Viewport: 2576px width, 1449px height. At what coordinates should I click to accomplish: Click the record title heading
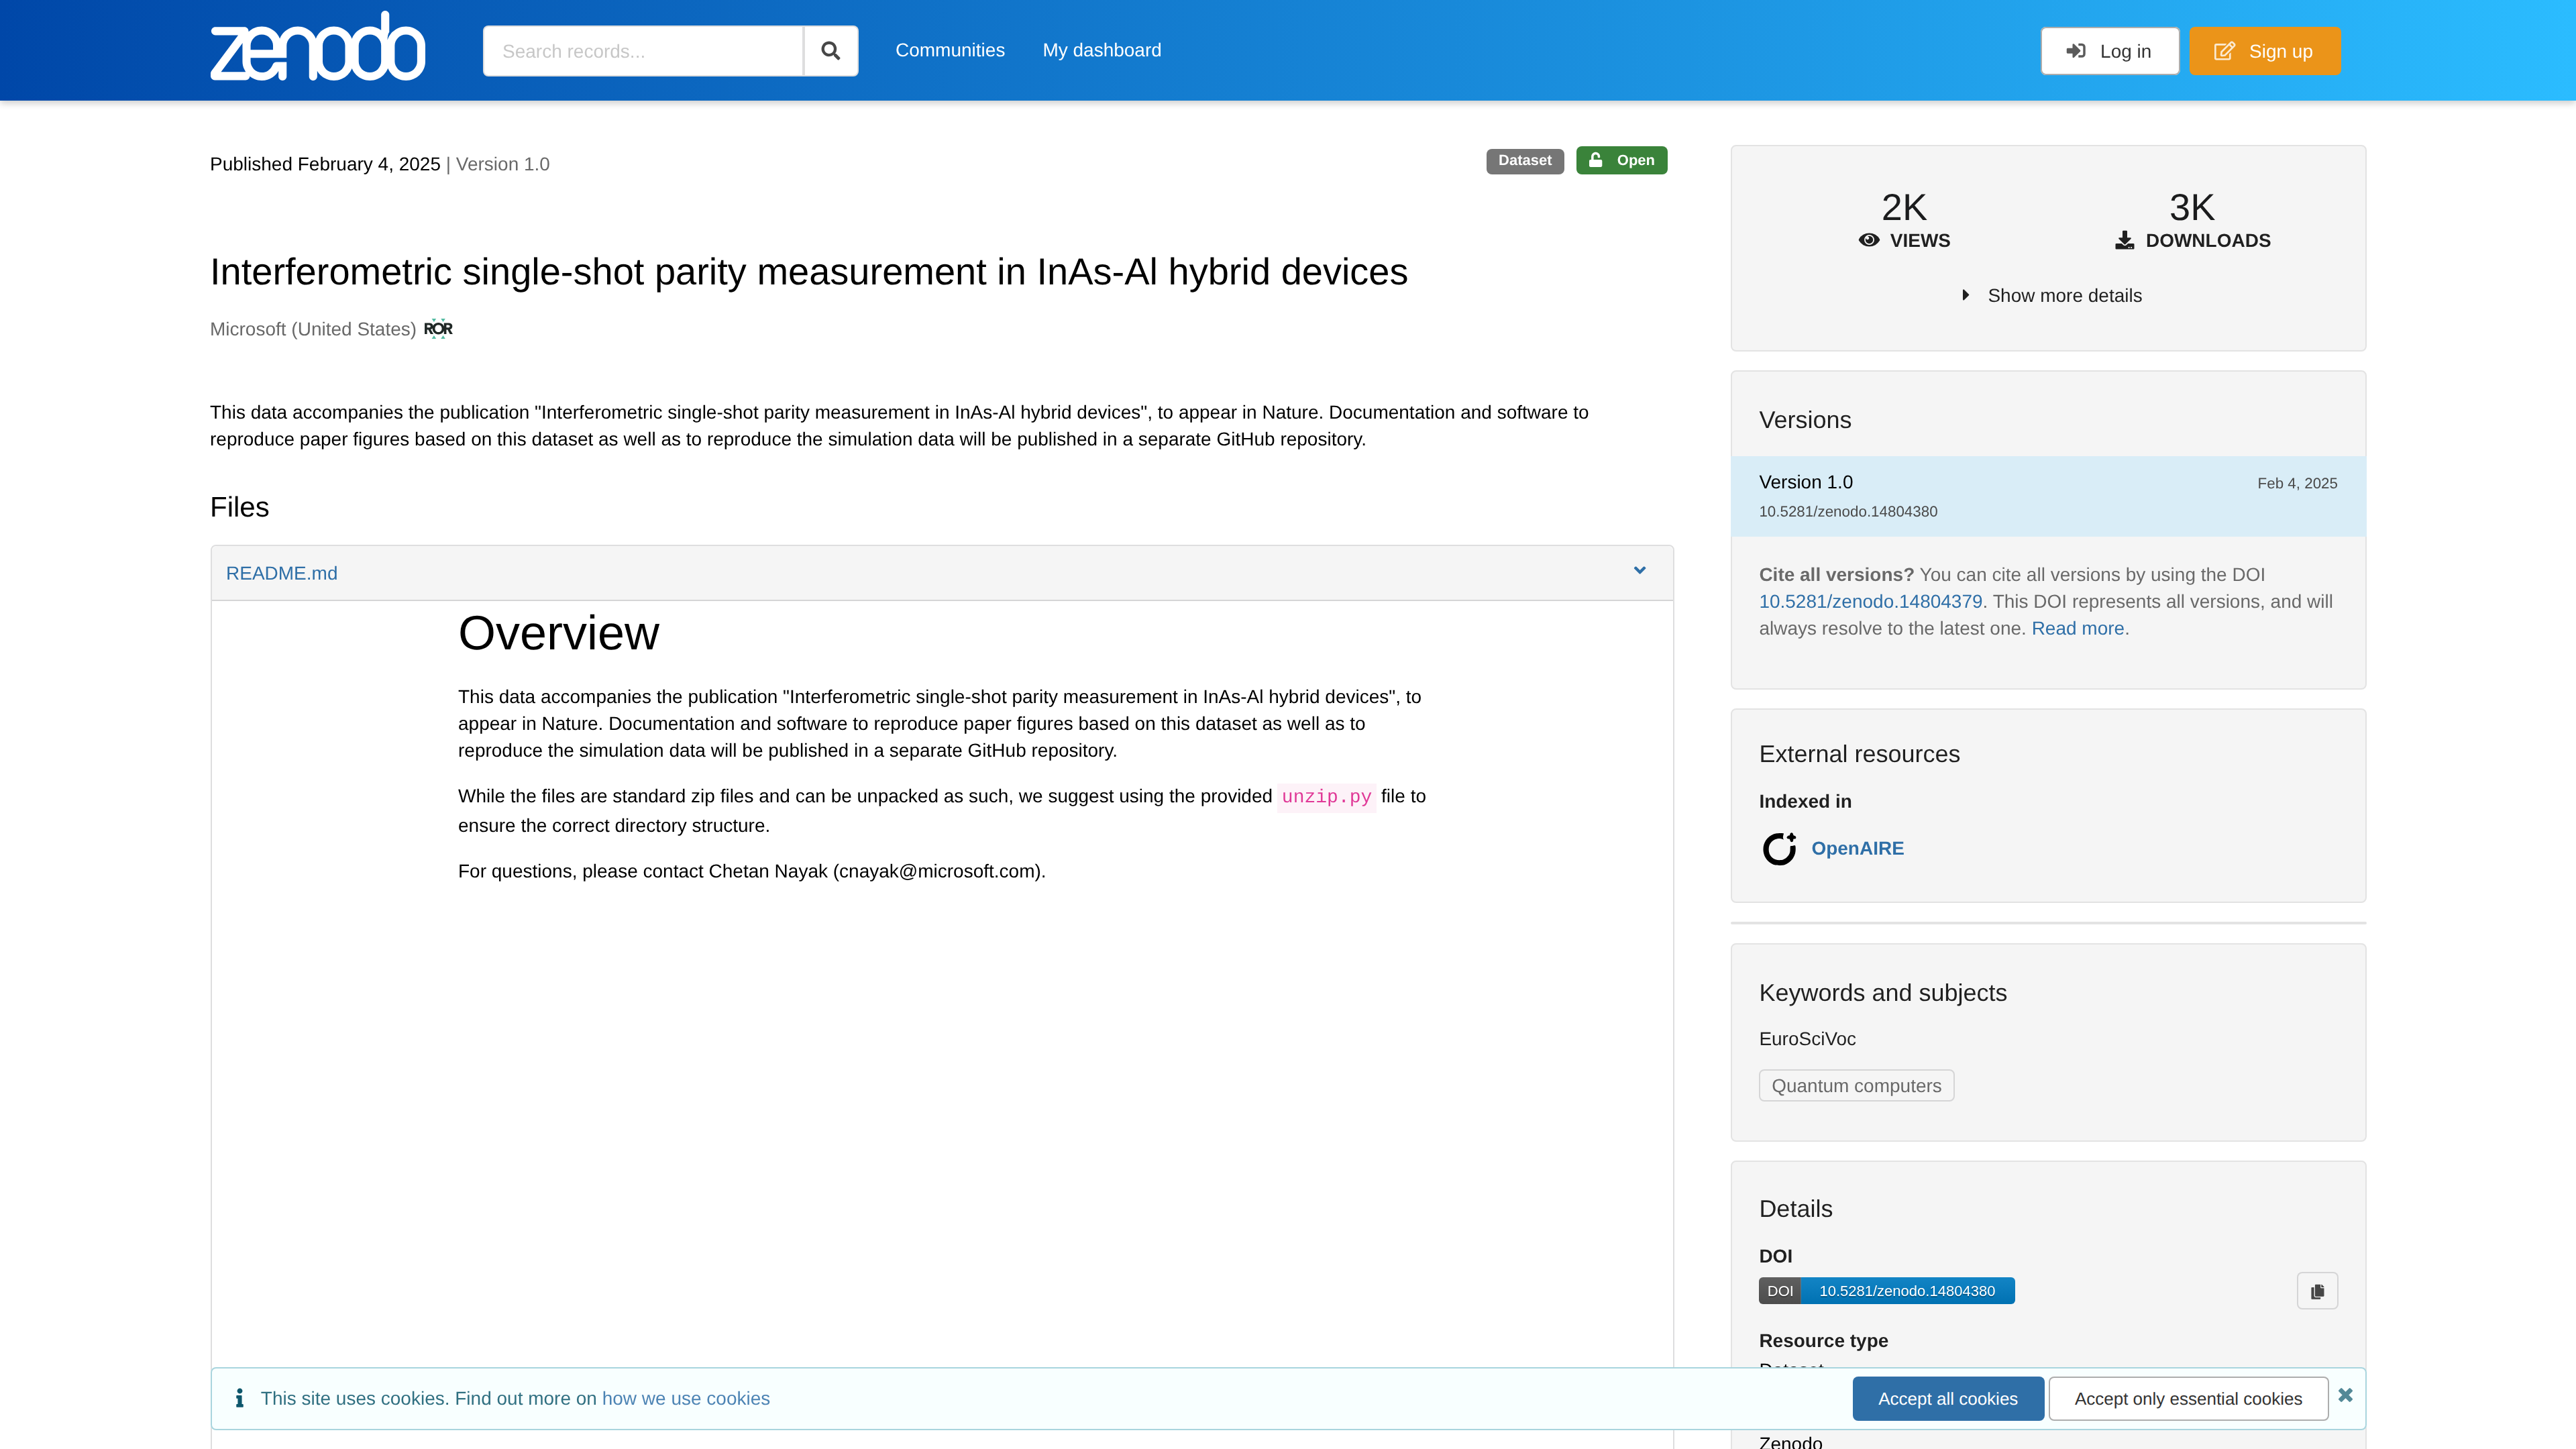[x=809, y=272]
